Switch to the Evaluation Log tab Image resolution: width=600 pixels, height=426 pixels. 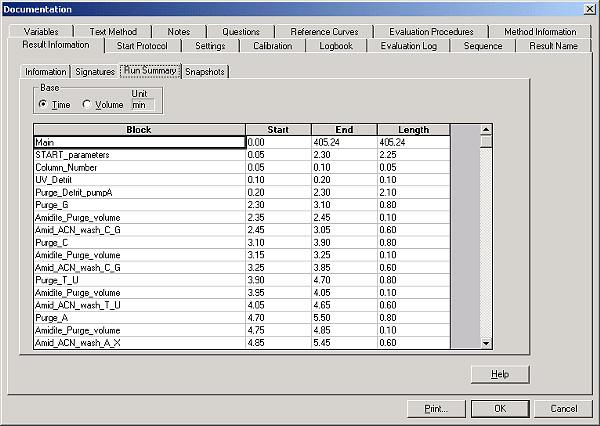click(x=408, y=46)
